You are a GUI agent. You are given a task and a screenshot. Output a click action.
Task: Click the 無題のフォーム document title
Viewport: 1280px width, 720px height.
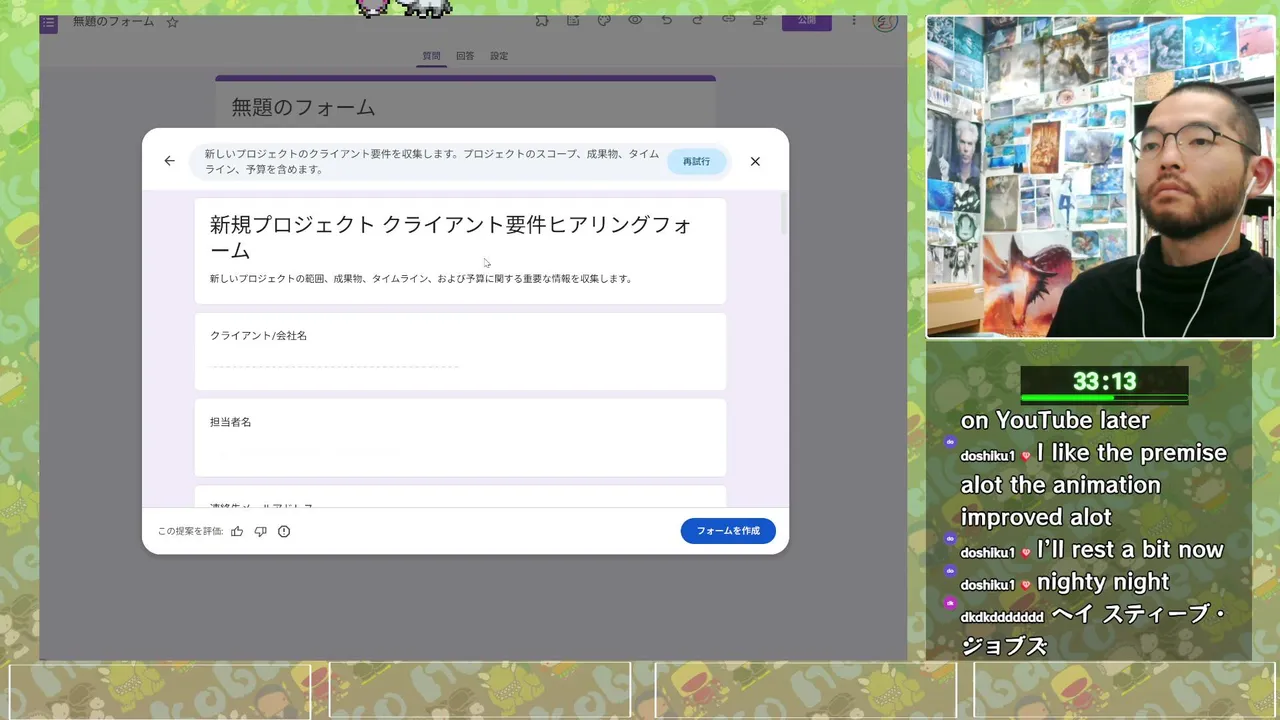112,21
